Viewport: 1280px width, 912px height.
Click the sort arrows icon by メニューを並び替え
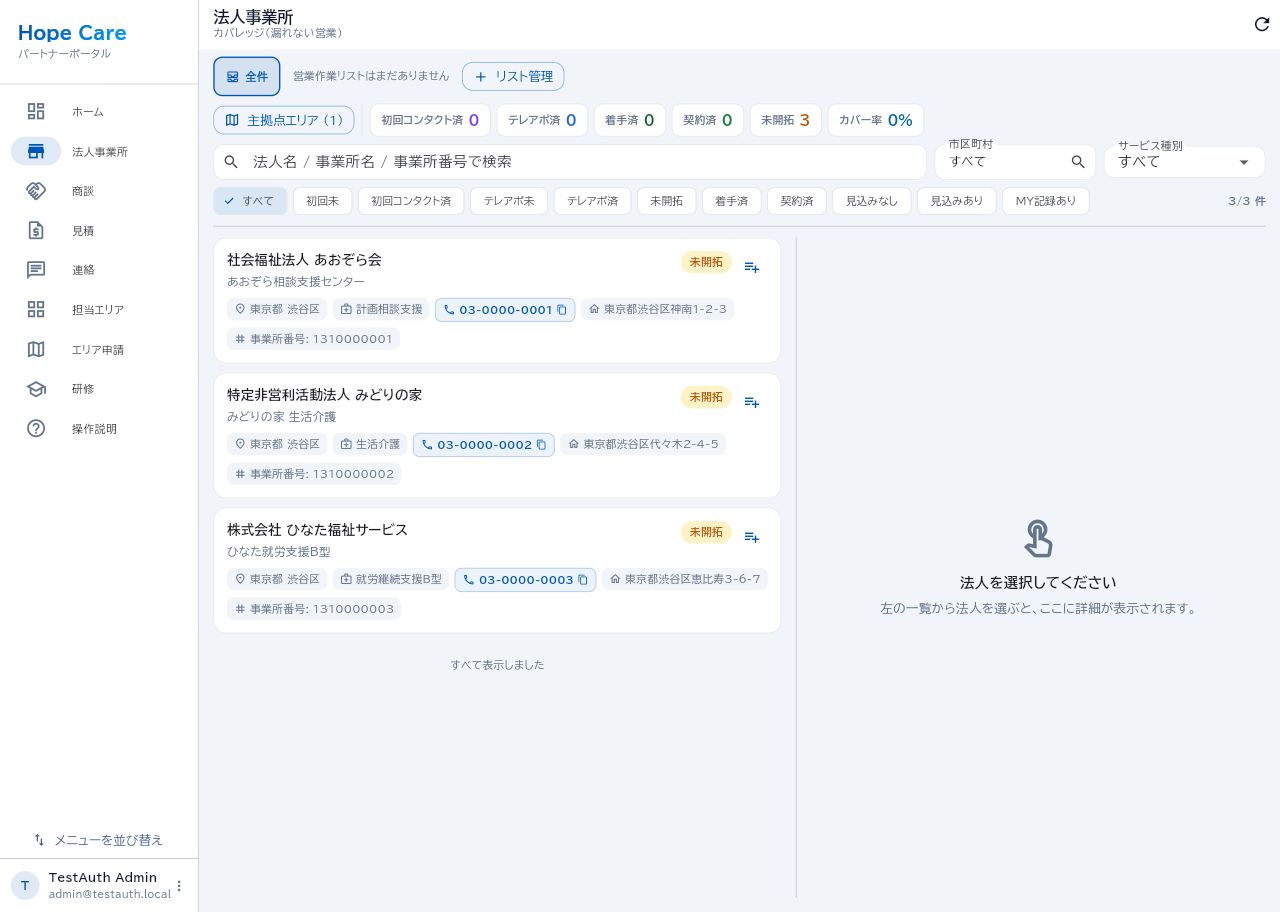(x=39, y=840)
